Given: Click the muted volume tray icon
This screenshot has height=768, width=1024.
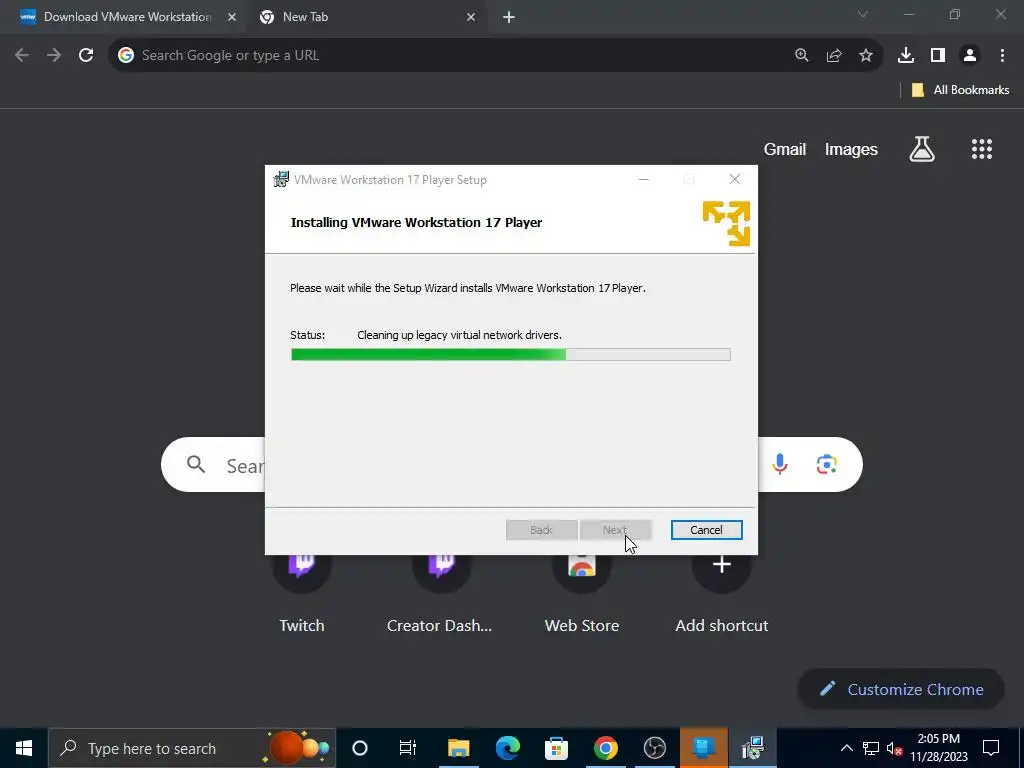Looking at the screenshot, I should pyautogui.click(x=894, y=748).
